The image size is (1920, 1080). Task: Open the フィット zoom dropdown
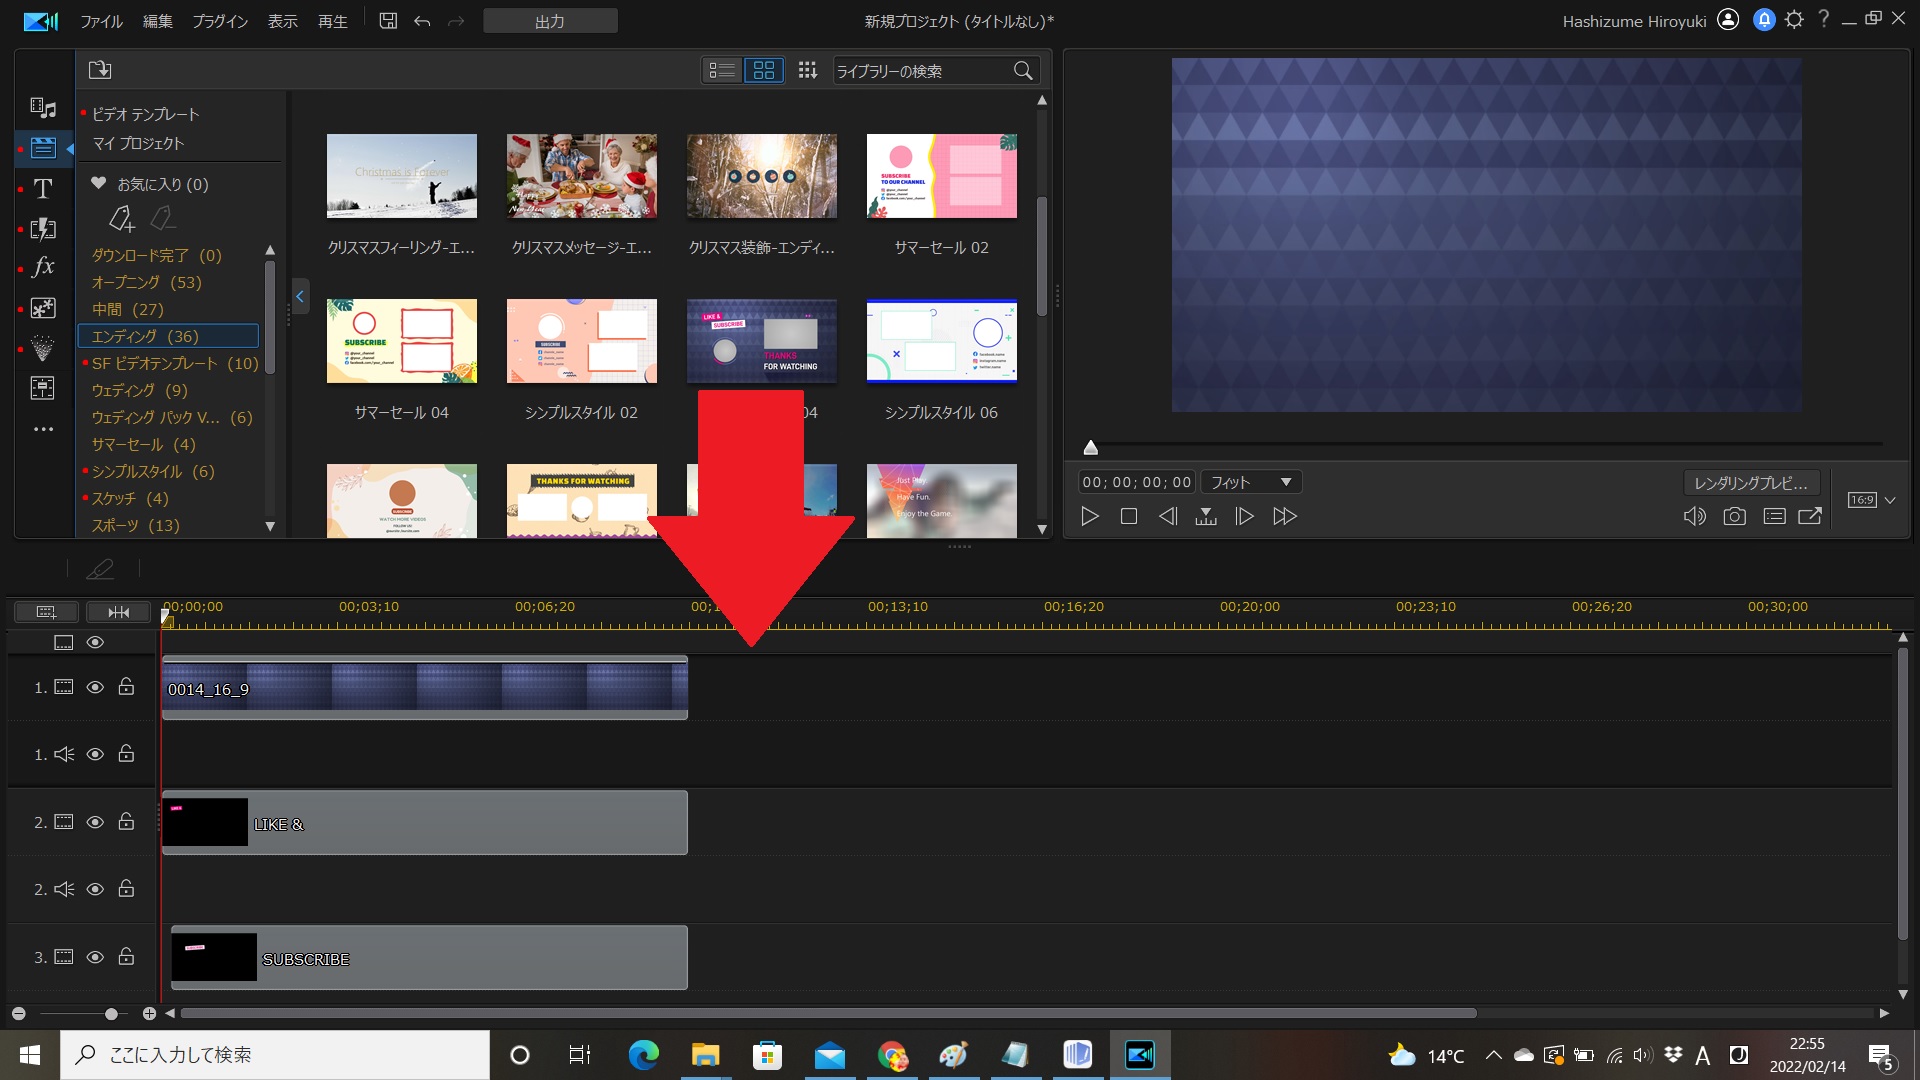tap(1251, 482)
